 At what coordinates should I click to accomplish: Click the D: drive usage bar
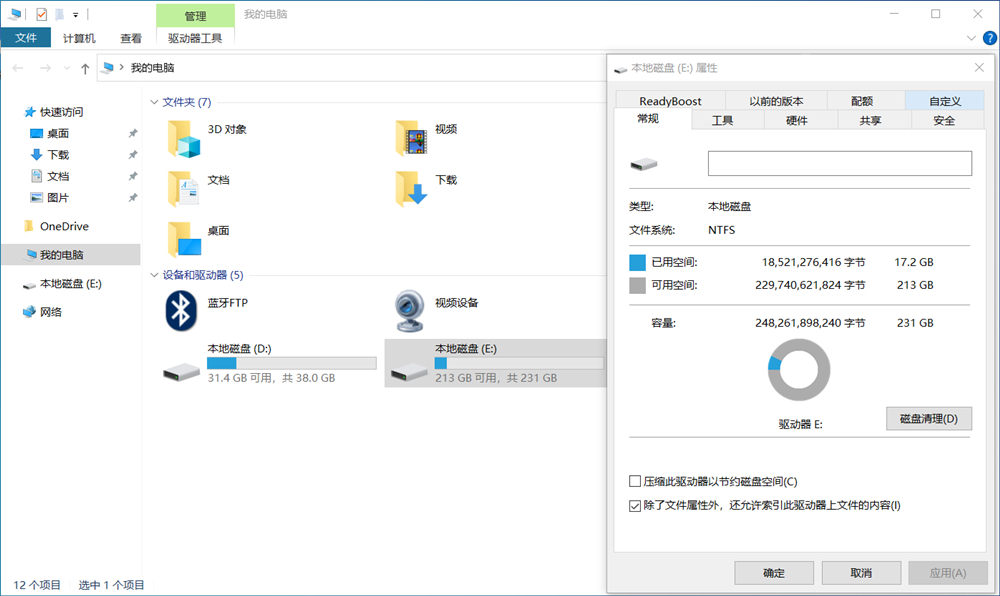click(291, 363)
